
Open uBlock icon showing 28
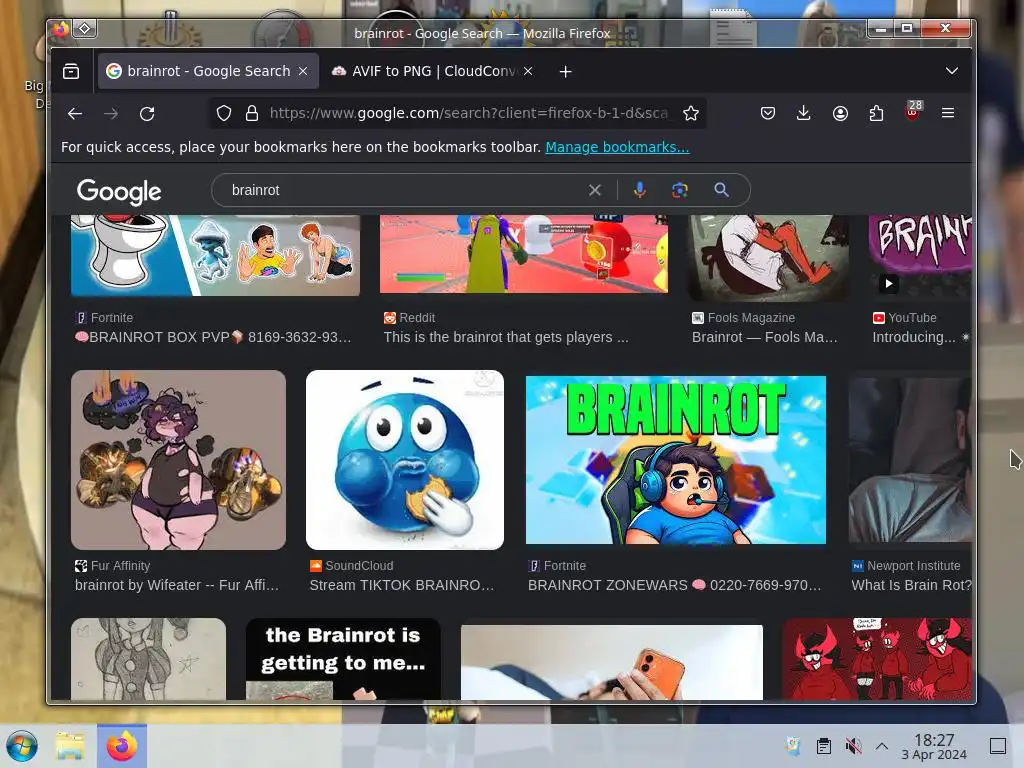coord(913,111)
